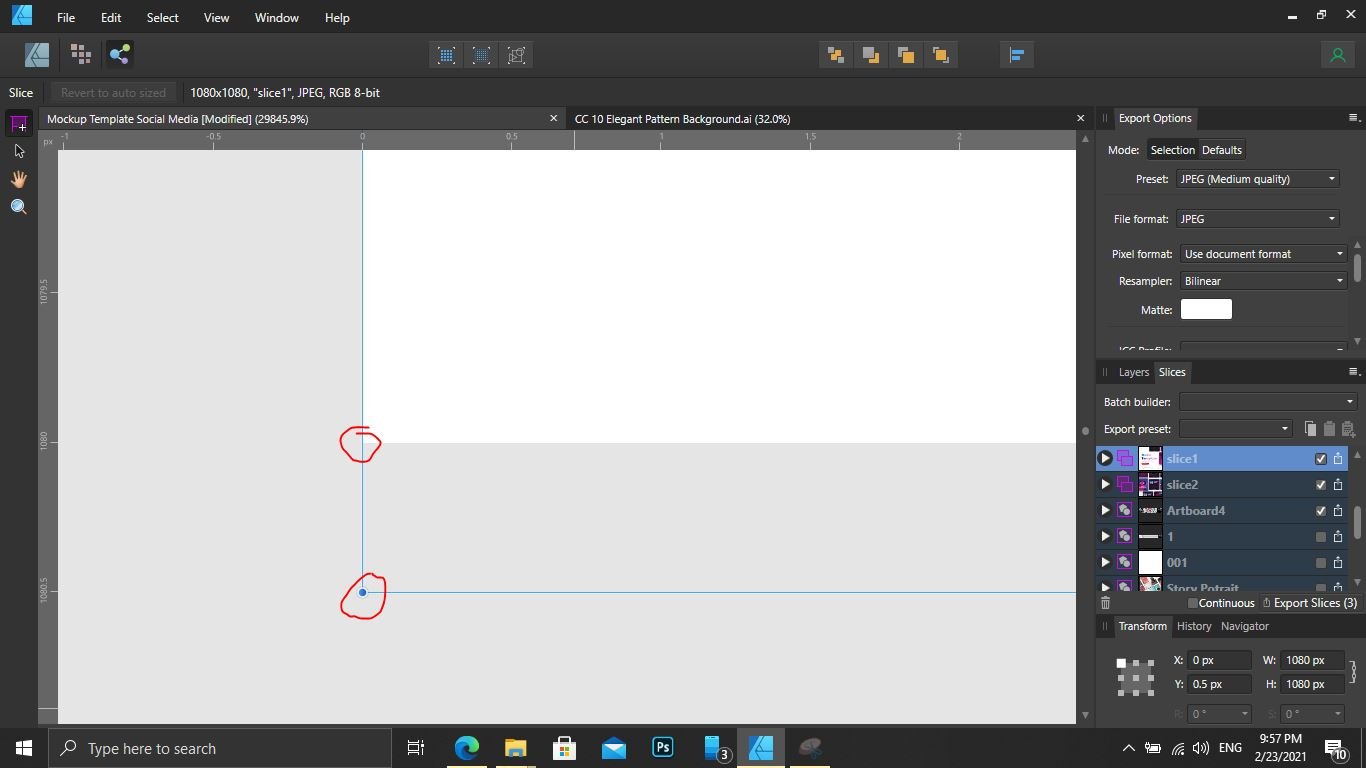Click the Y position input field
The height and width of the screenshot is (768, 1366).
[x=1219, y=684]
